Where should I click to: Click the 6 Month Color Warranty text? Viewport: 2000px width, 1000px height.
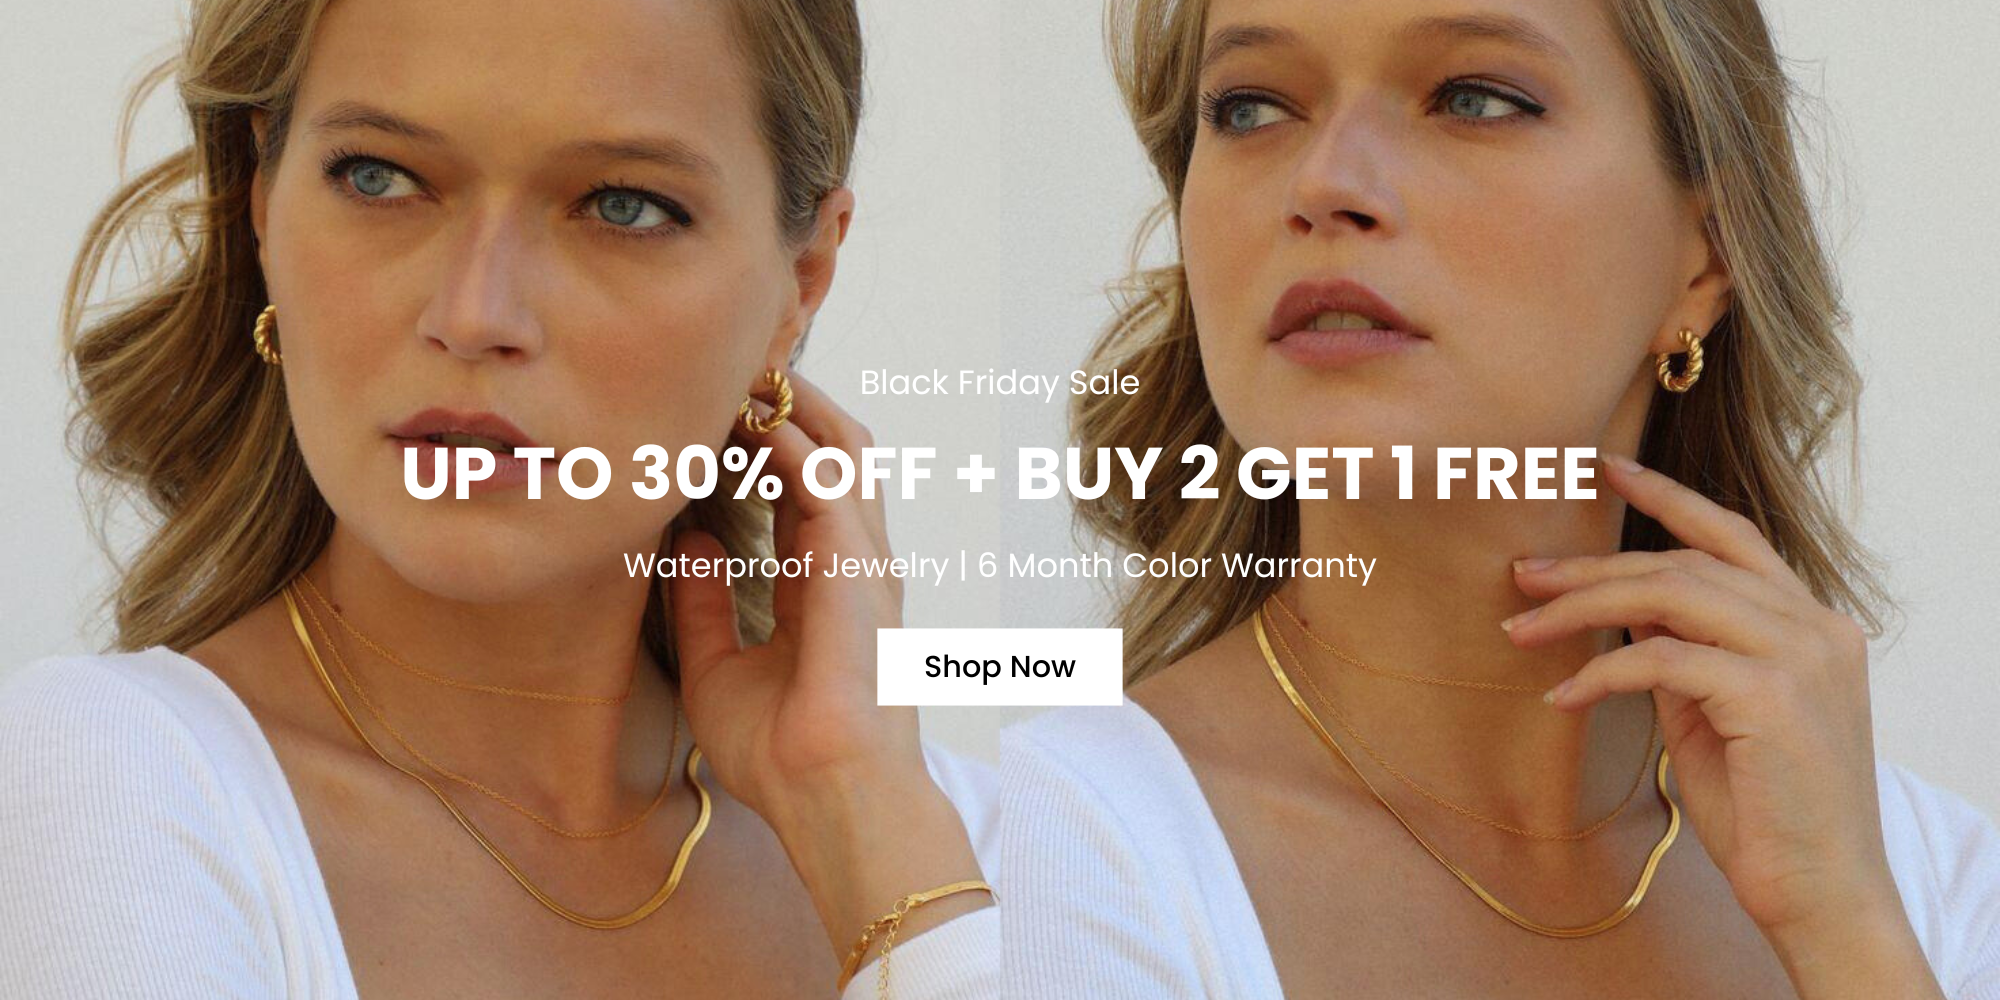[x=1176, y=566]
